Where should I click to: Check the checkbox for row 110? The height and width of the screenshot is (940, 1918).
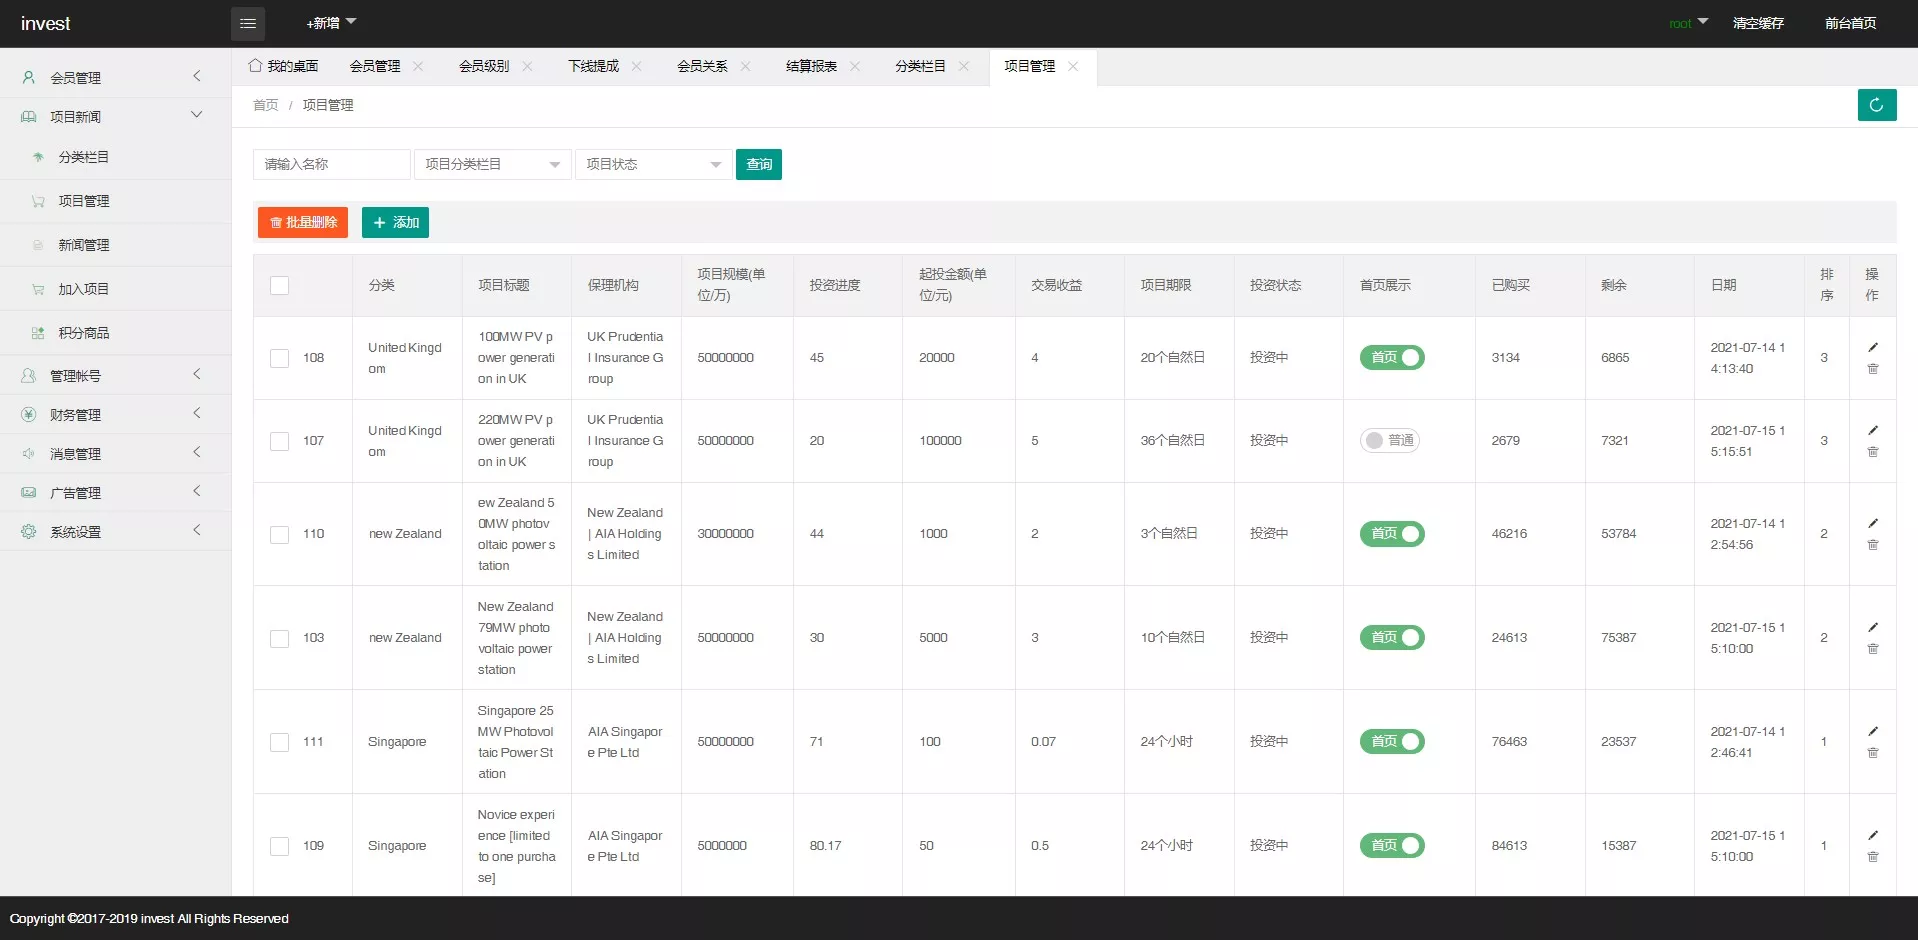pos(280,535)
